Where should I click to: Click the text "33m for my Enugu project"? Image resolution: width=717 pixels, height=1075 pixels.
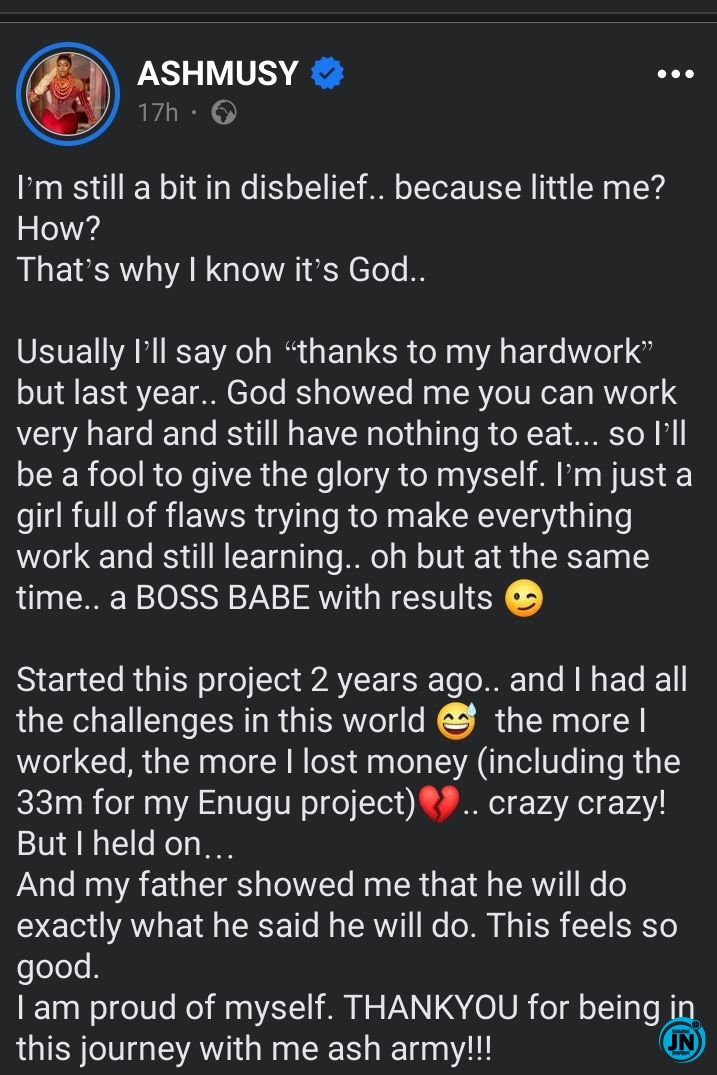[x=217, y=804]
